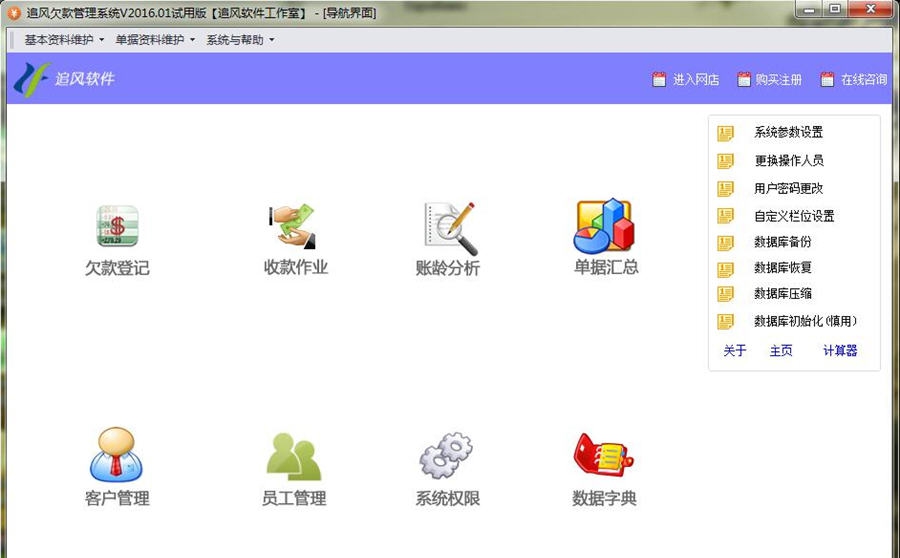Choose 用户密码更改 text entry
Image resolution: width=900 pixels, height=558 pixels.
(x=788, y=188)
